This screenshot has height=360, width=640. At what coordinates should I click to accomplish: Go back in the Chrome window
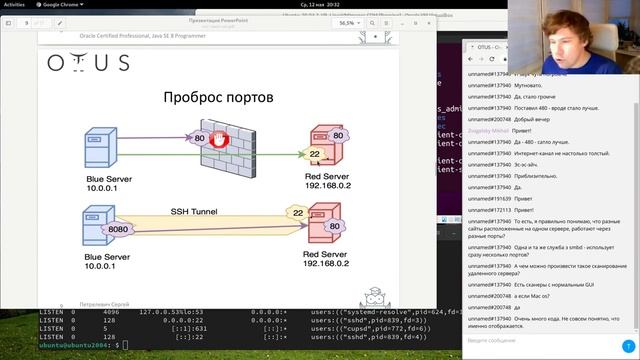pos(471,59)
